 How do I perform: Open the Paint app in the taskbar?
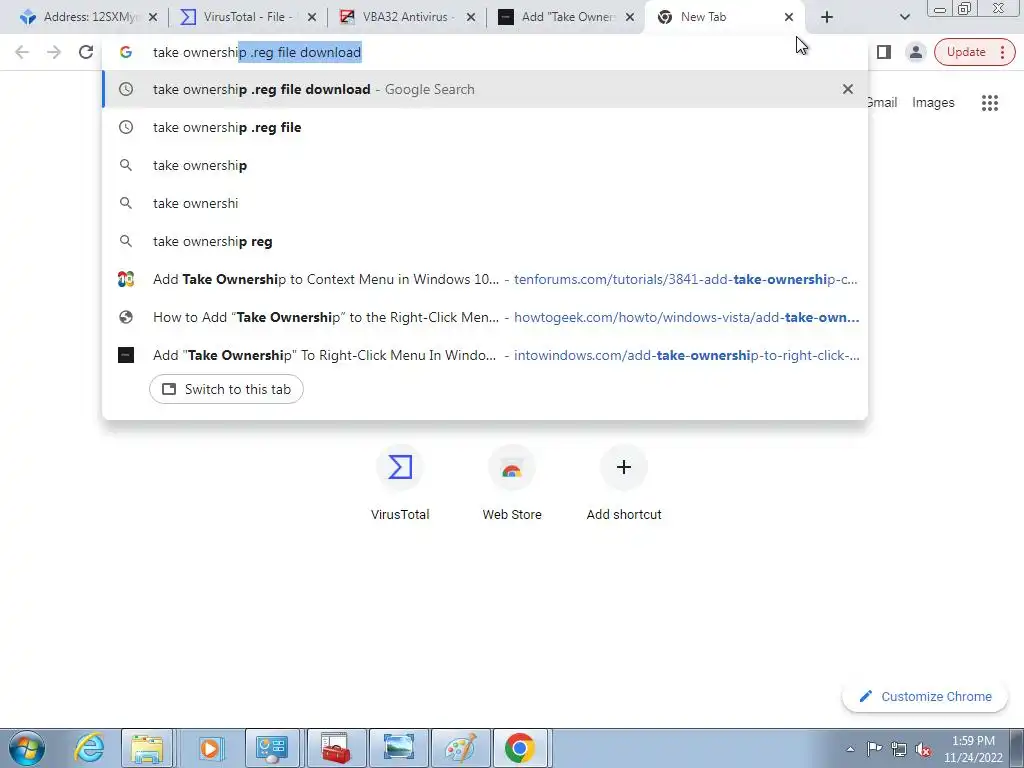[x=461, y=748]
